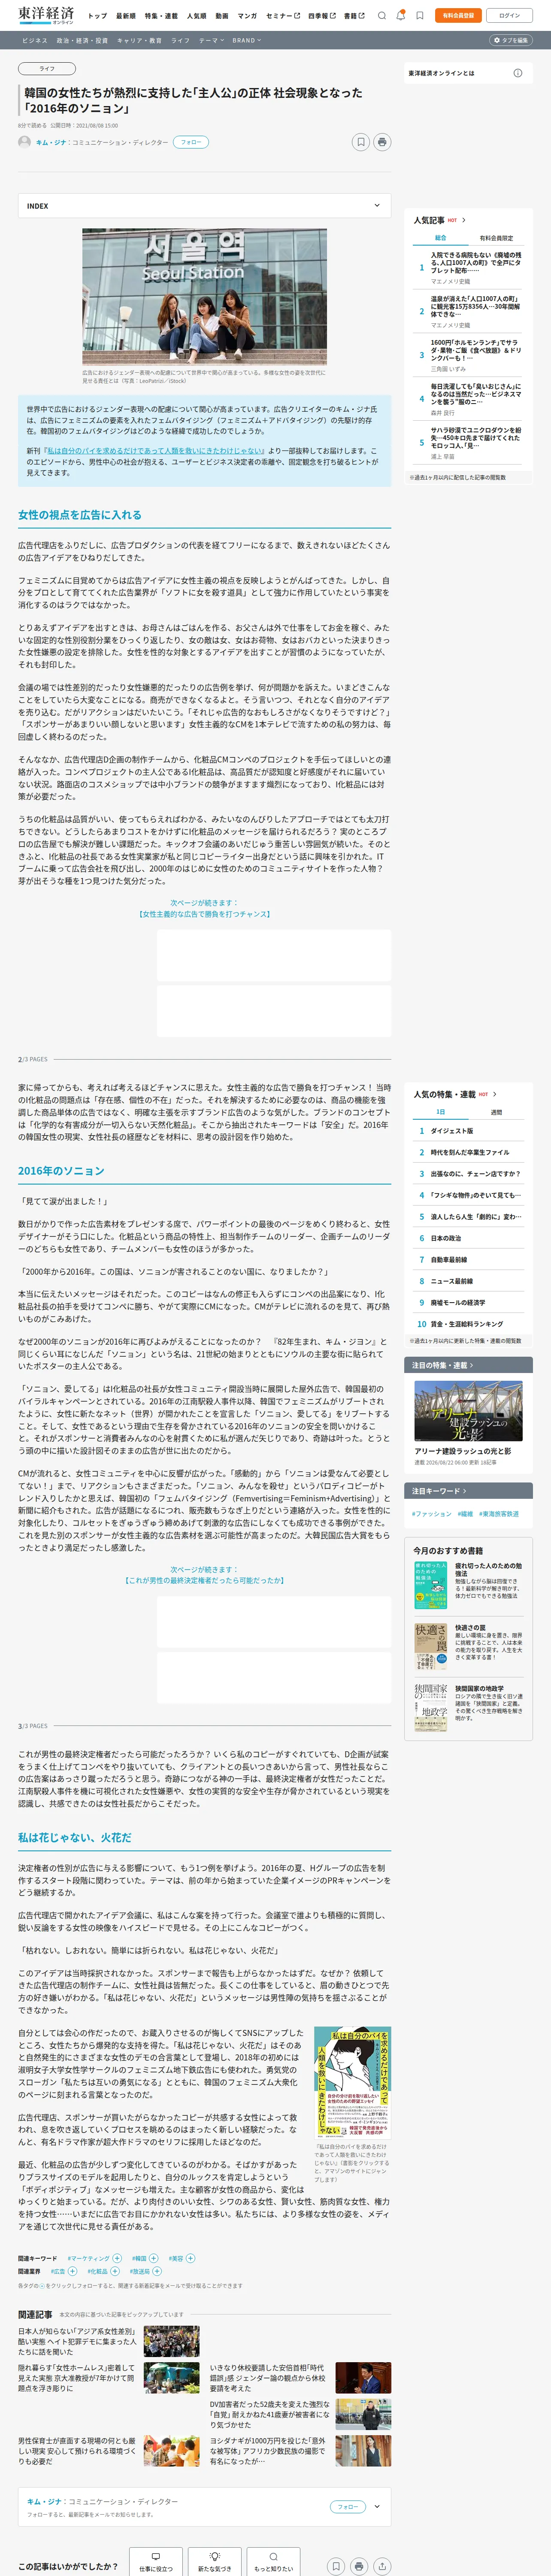Follow the #化粧品 industry plus icon
The width and height of the screenshot is (551, 2576).
tap(115, 2271)
